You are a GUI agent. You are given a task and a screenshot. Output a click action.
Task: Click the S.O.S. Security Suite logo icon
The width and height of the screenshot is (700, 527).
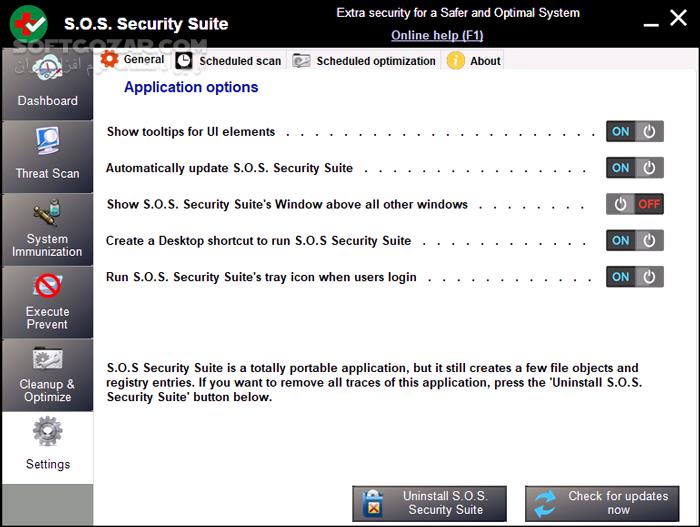30,22
